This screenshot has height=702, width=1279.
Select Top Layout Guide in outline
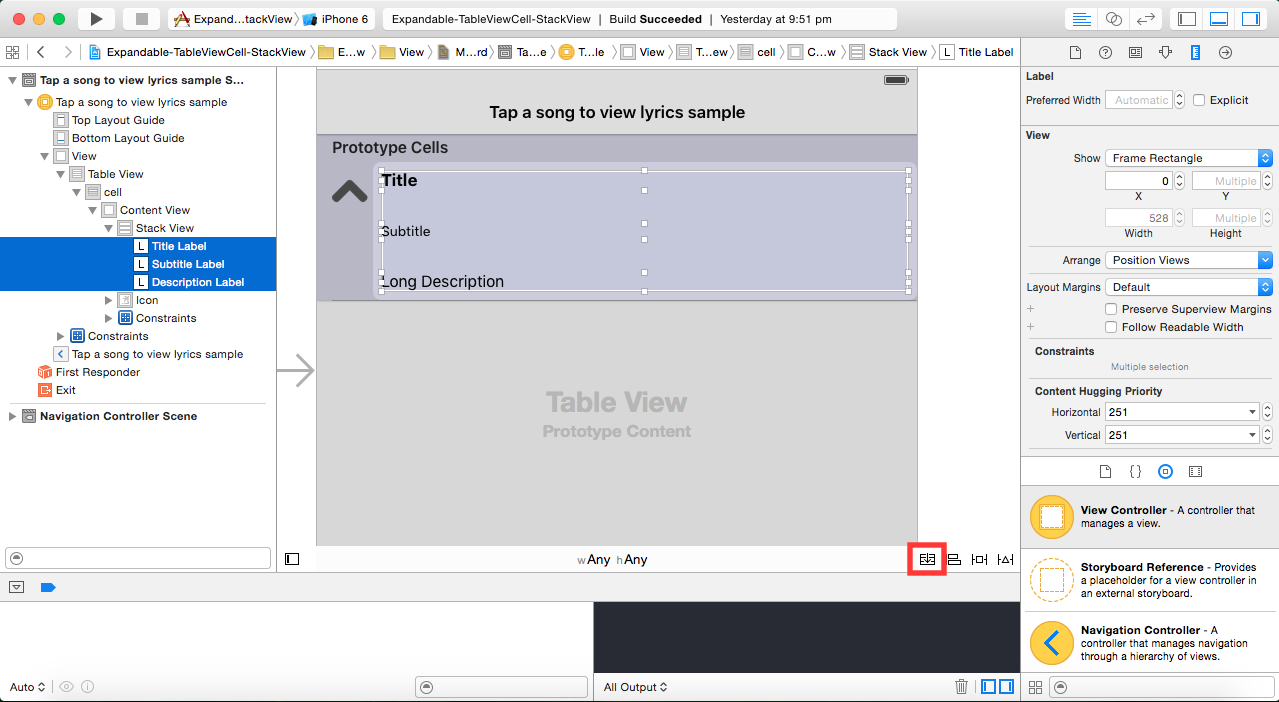tap(118, 120)
